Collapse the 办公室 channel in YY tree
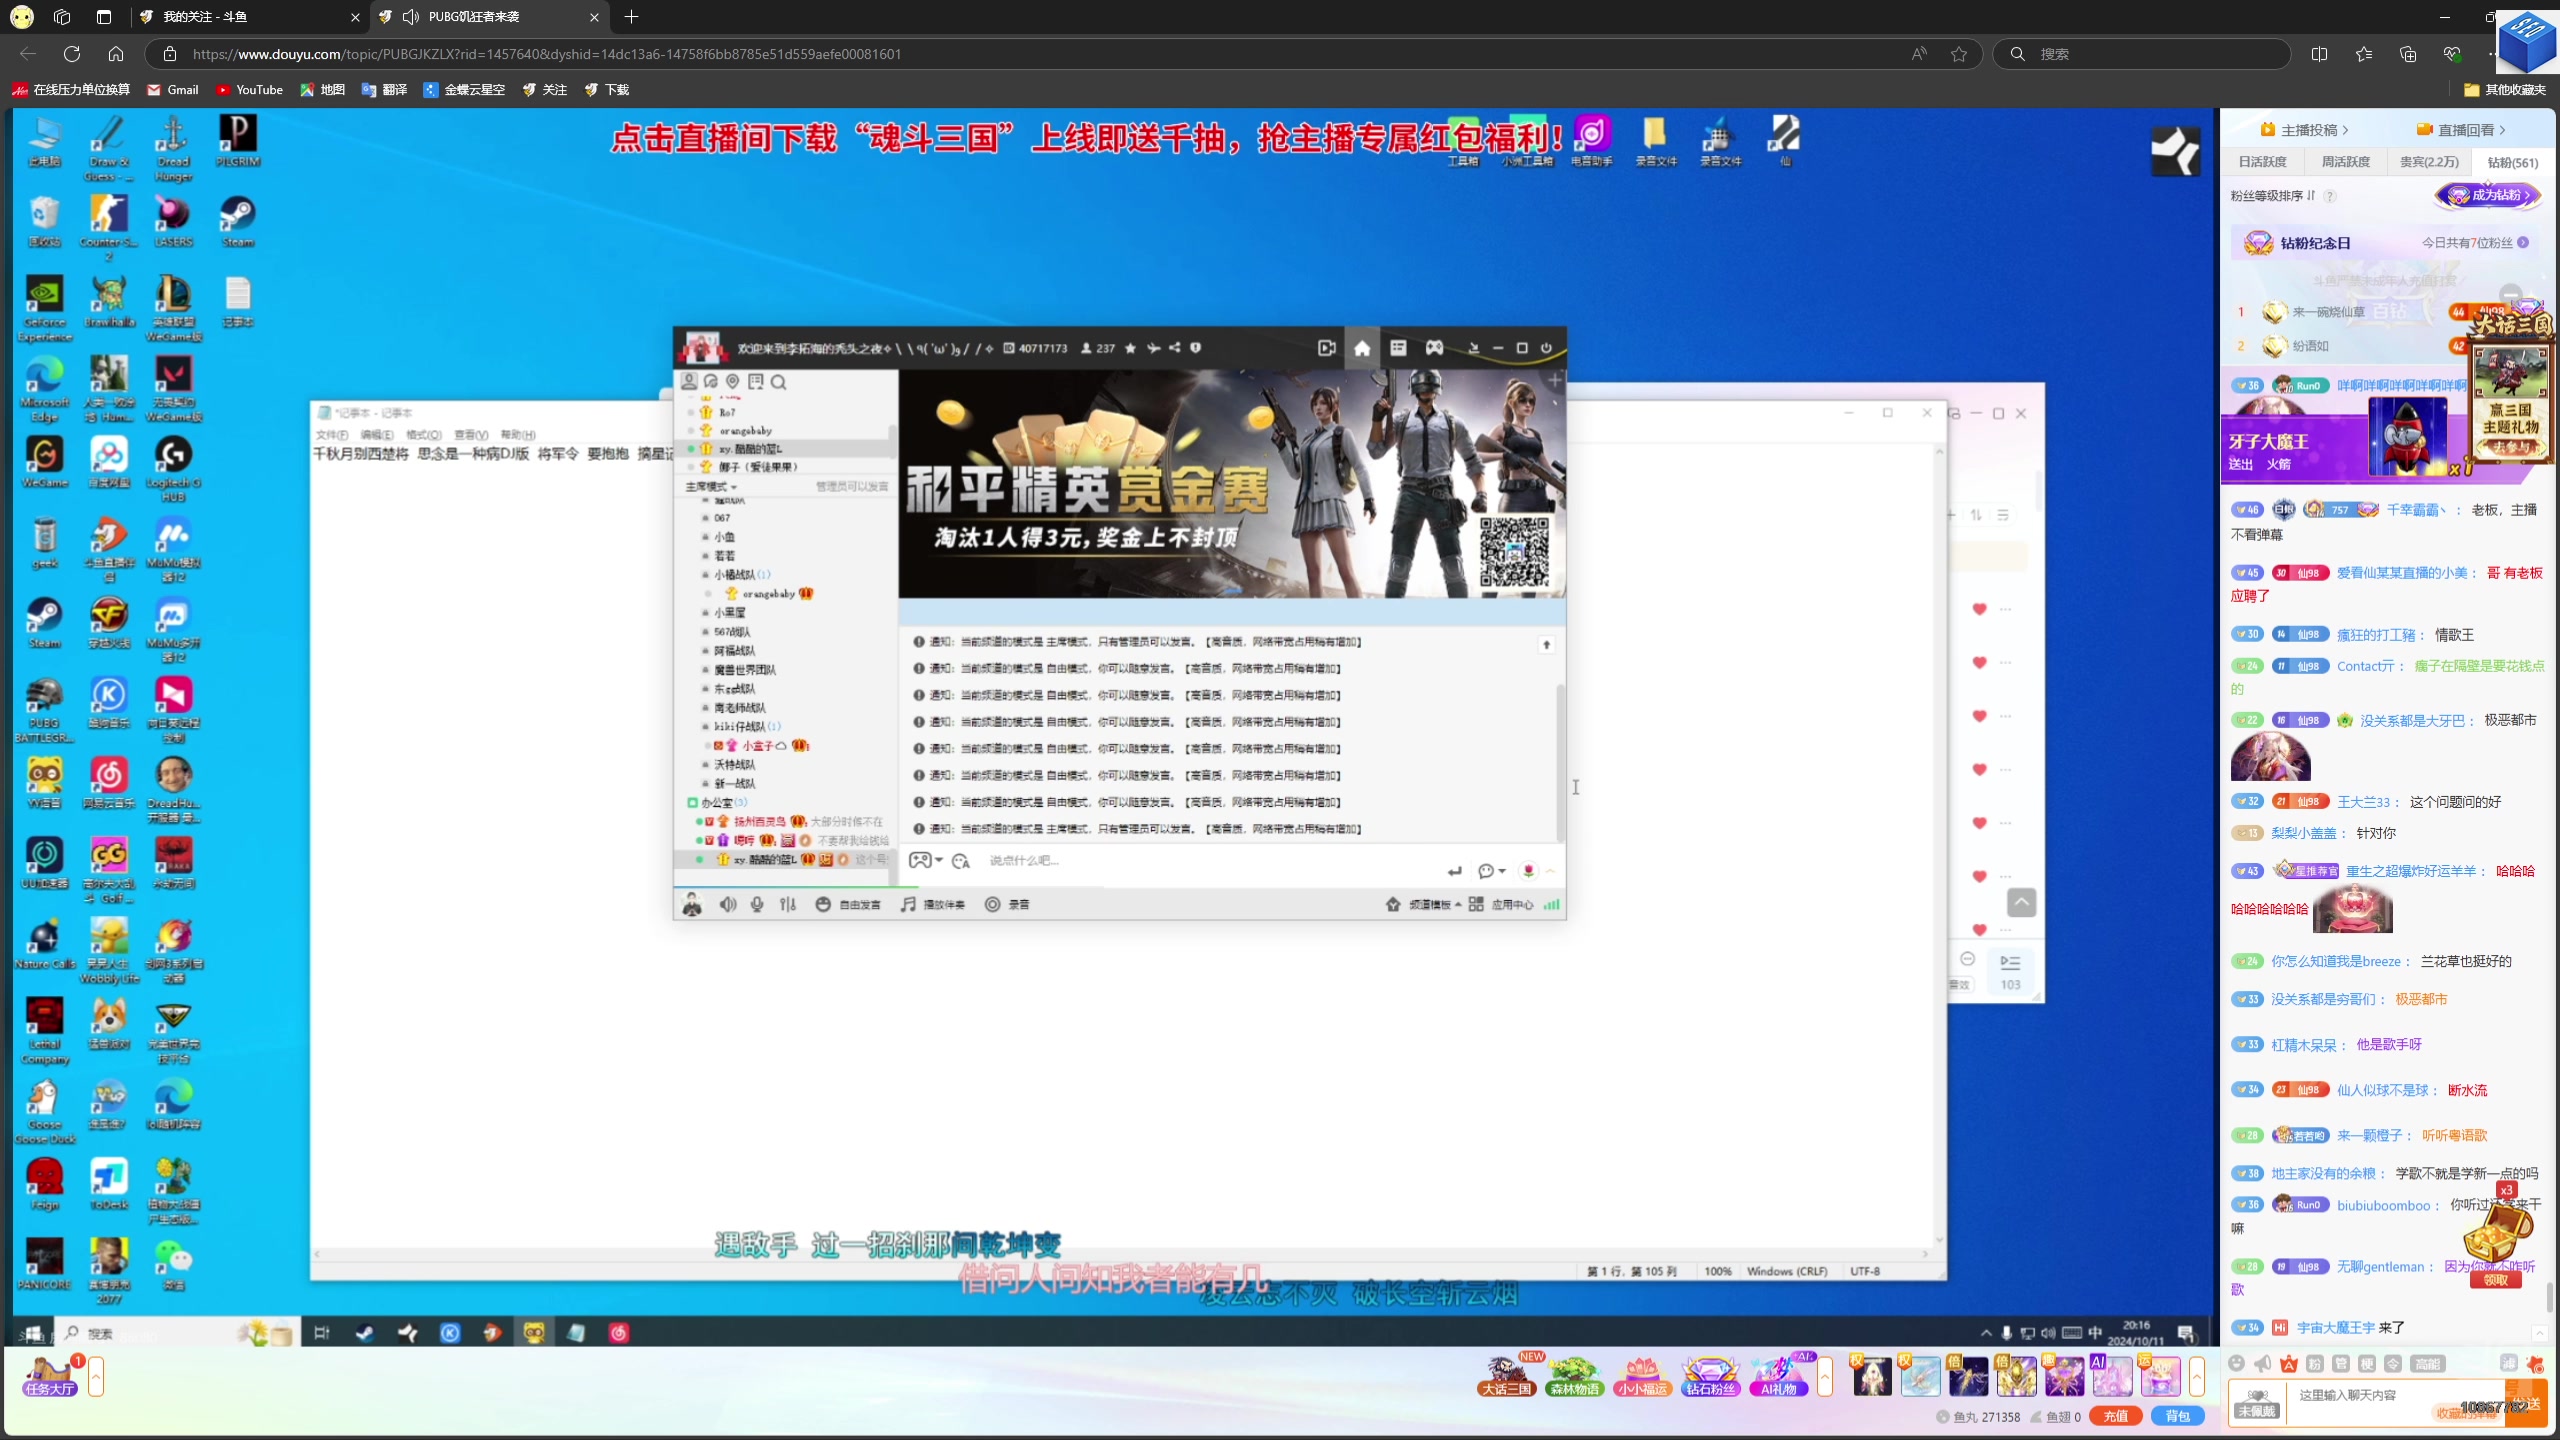Screen dimensions: 2560x1440 tap(692, 803)
